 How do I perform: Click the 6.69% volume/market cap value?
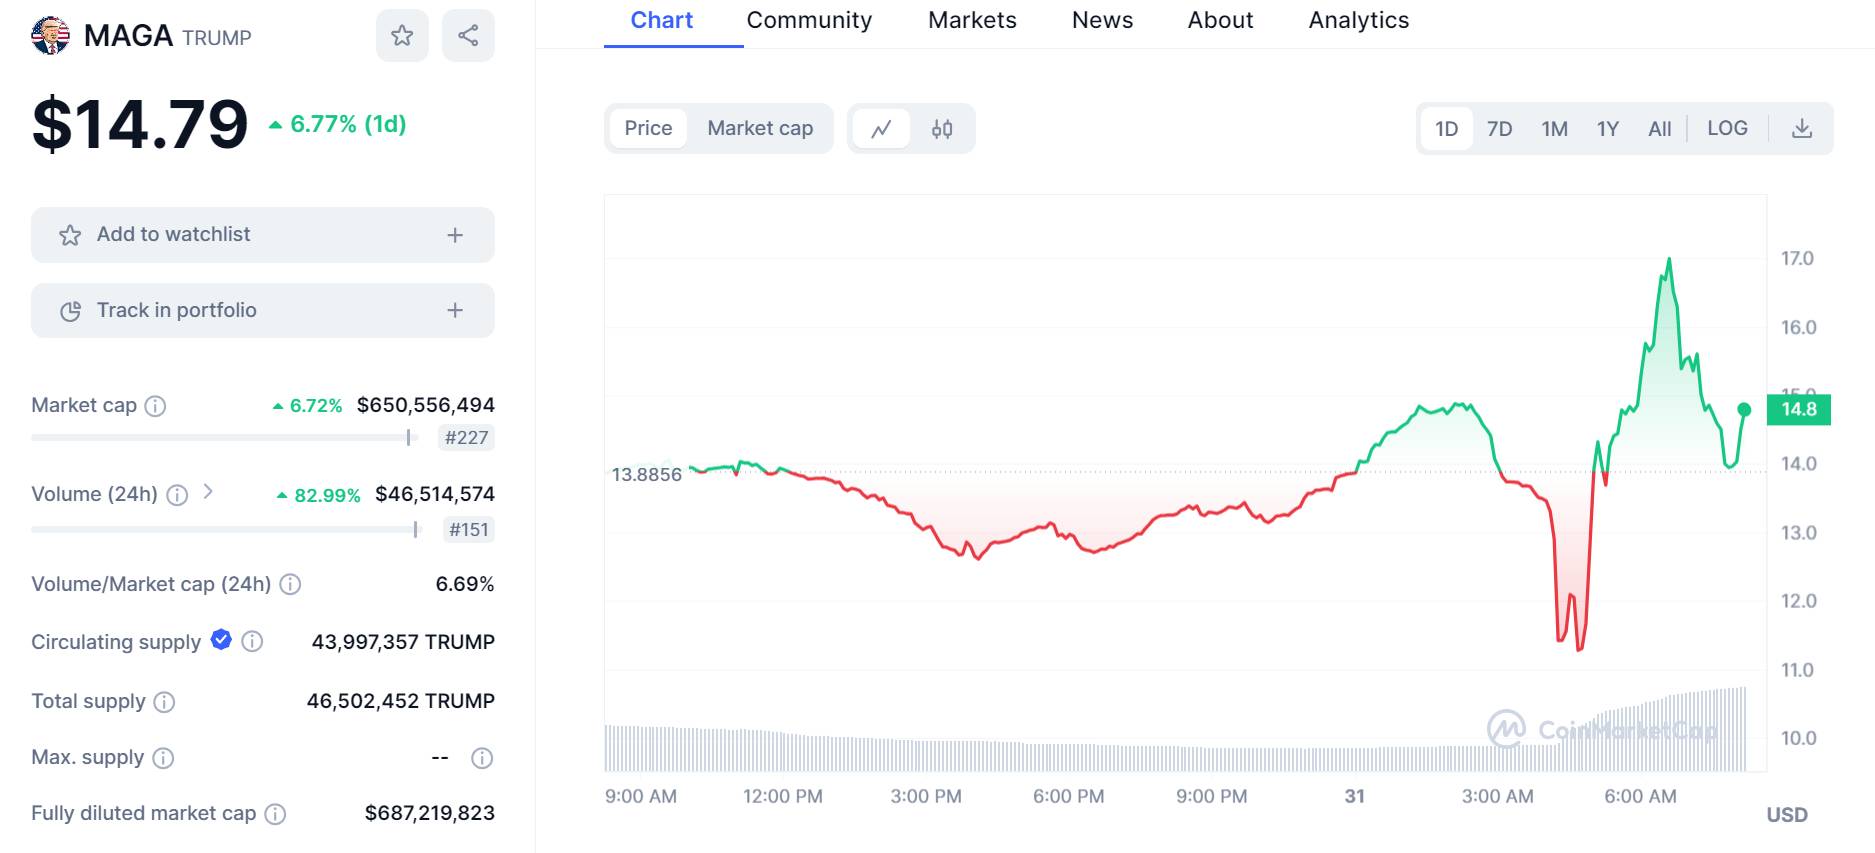click(465, 584)
